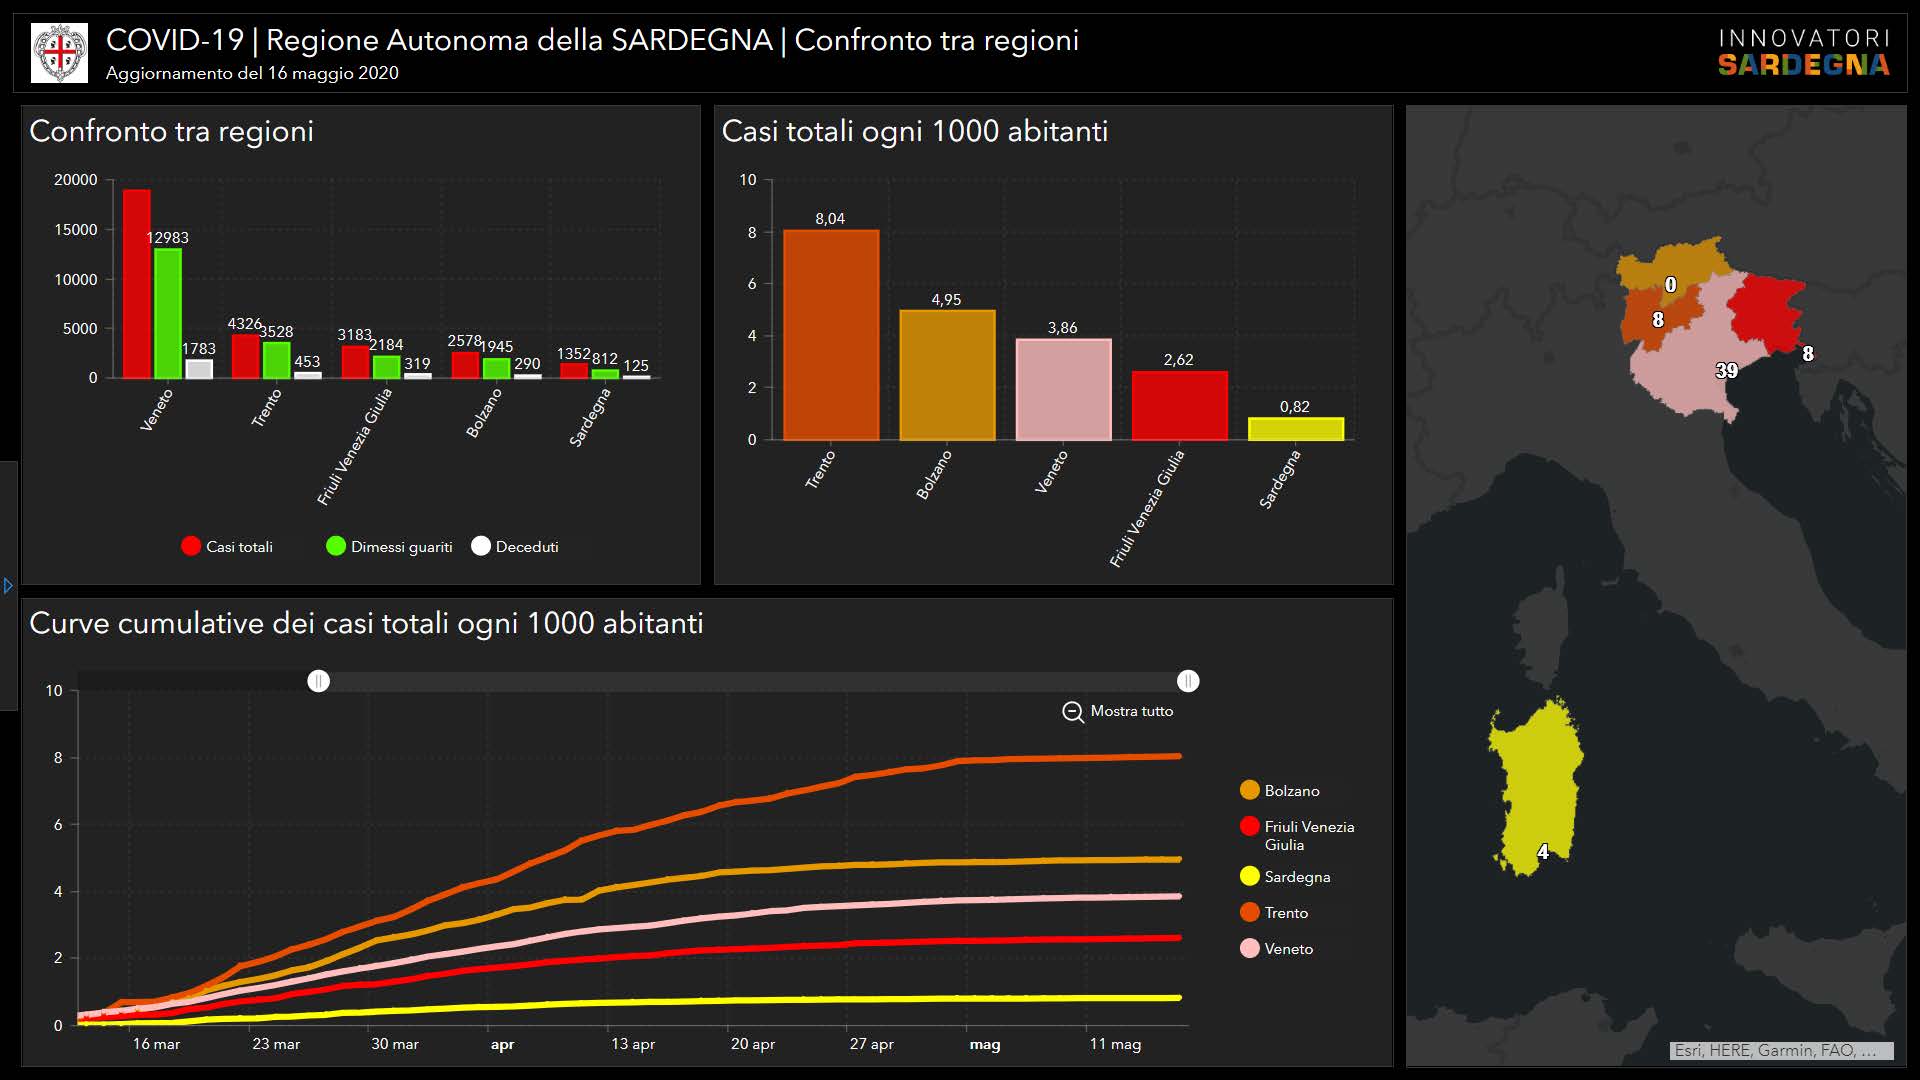This screenshot has height=1080, width=1920.
Task: Toggle the Trento legend marker
Action: click(1249, 913)
